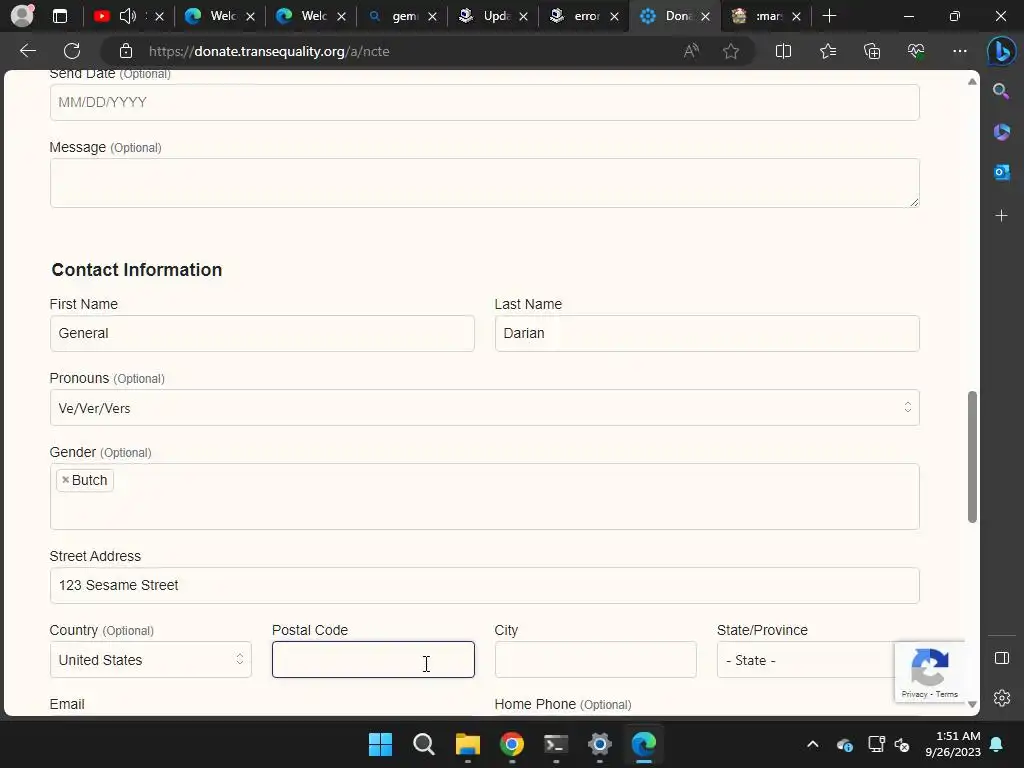
Task: Click the scrollbar down arrow
Action: [972, 704]
